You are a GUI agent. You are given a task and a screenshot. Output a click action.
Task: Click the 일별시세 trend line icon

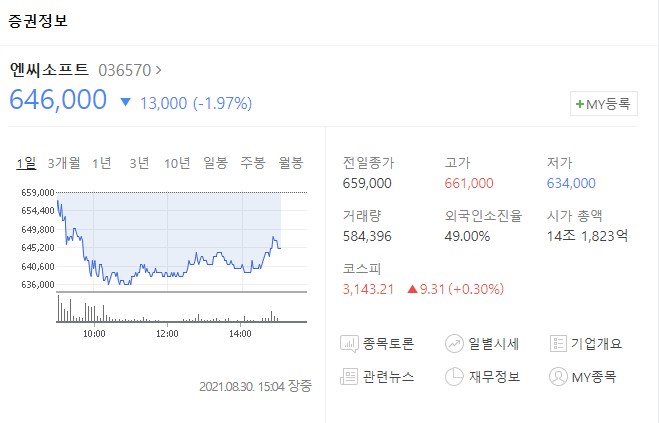point(454,344)
